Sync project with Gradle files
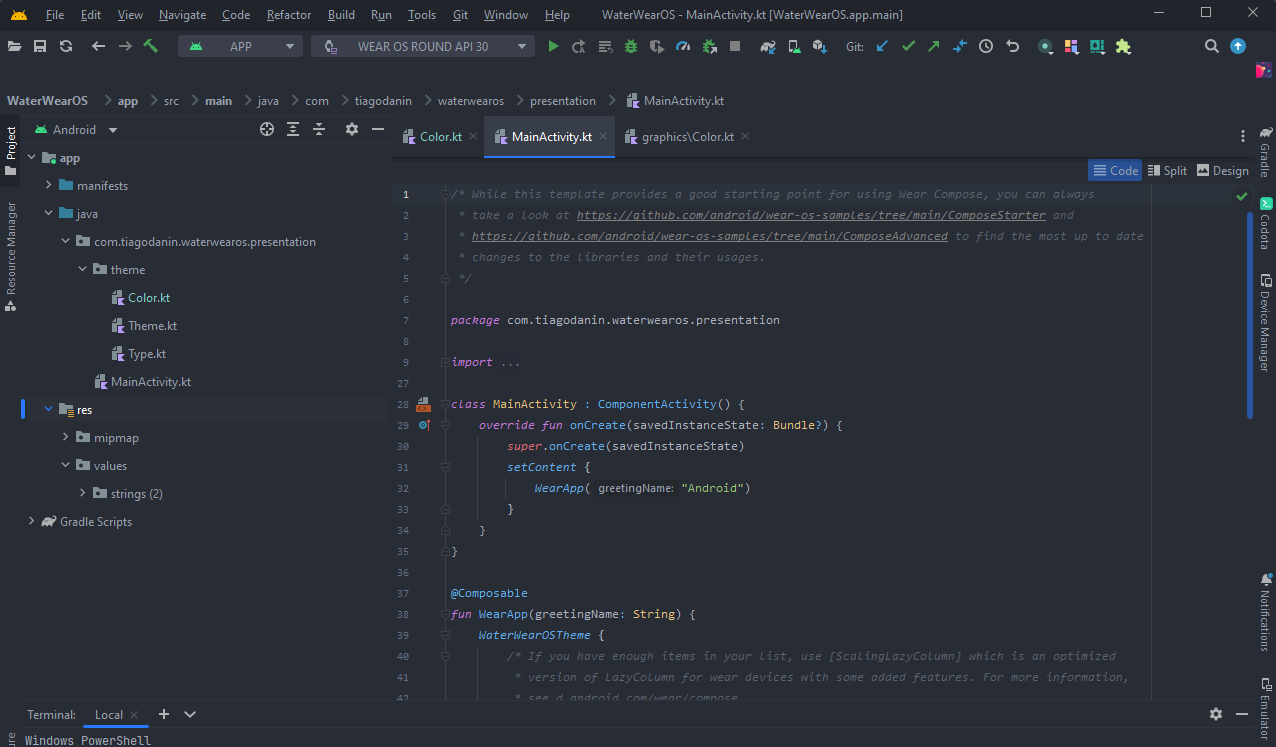 (x=768, y=46)
